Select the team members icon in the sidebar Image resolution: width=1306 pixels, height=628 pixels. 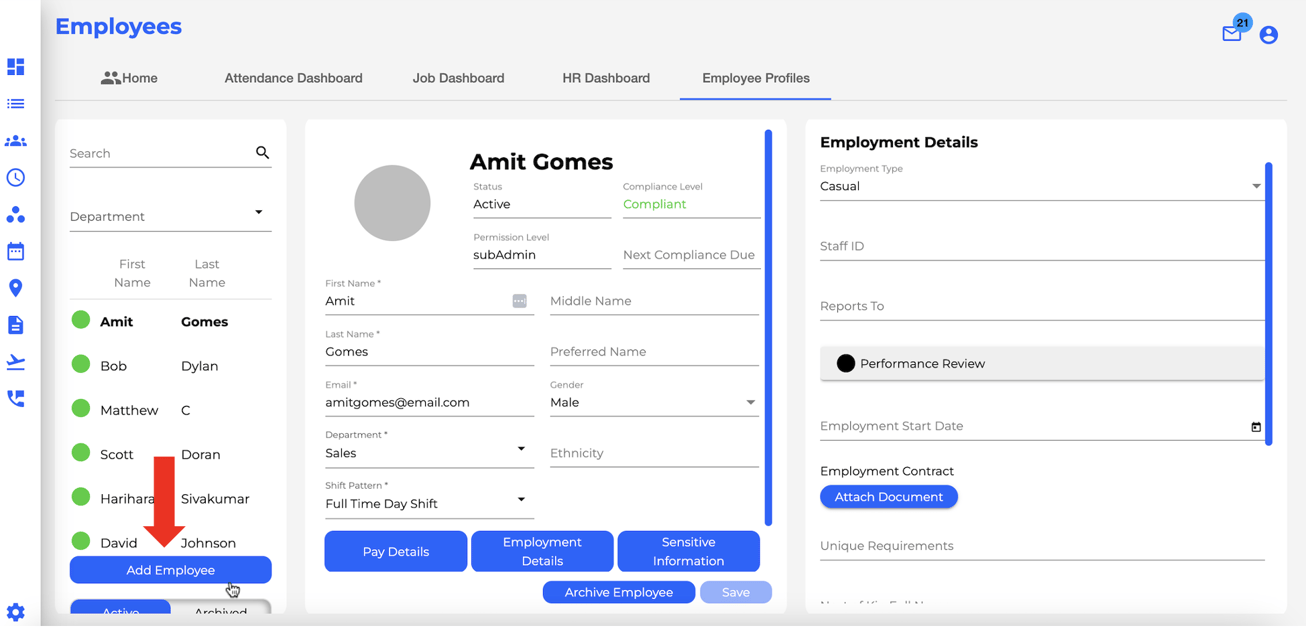[15, 140]
